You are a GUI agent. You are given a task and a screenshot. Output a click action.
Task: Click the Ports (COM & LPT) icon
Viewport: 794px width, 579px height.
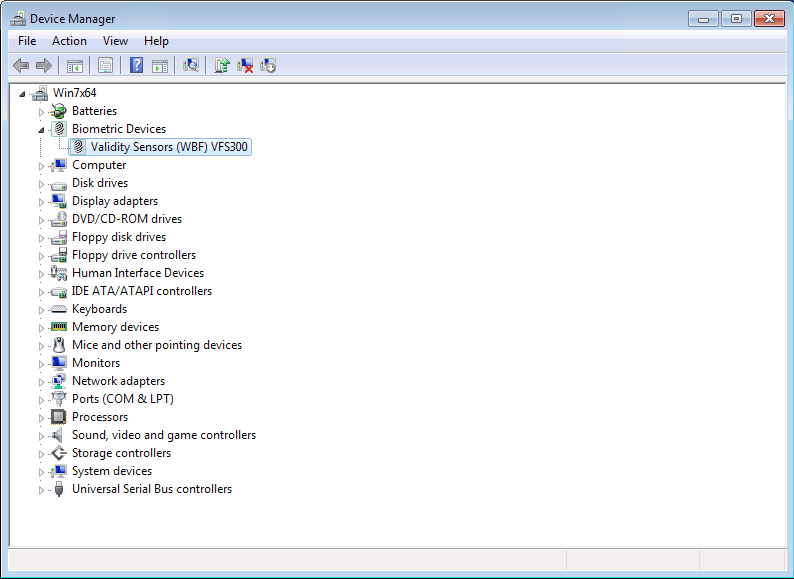pyautogui.click(x=59, y=399)
